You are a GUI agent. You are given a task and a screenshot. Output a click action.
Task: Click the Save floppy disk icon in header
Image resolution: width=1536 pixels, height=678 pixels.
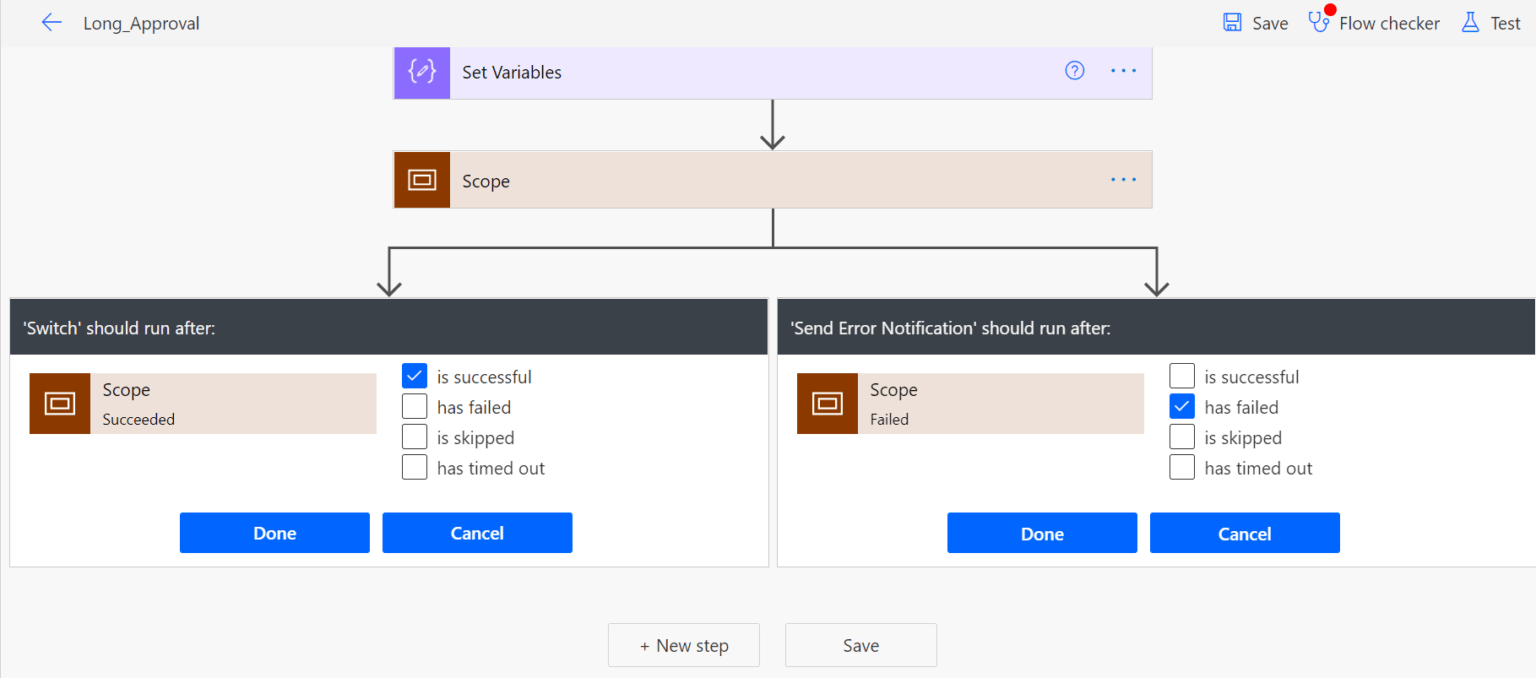(x=1233, y=23)
